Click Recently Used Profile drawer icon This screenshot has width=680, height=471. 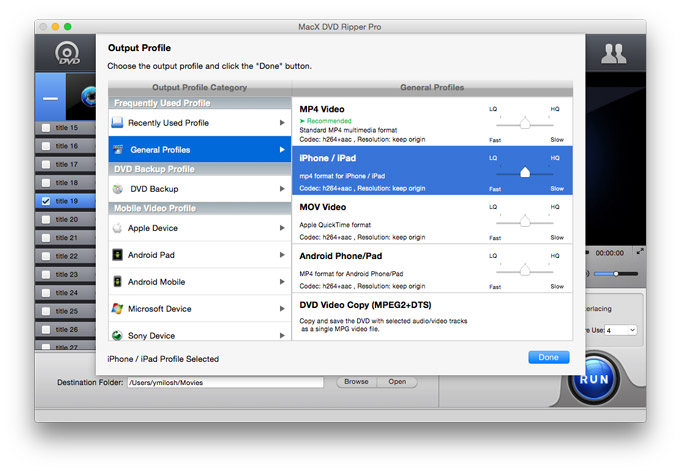click(x=117, y=123)
